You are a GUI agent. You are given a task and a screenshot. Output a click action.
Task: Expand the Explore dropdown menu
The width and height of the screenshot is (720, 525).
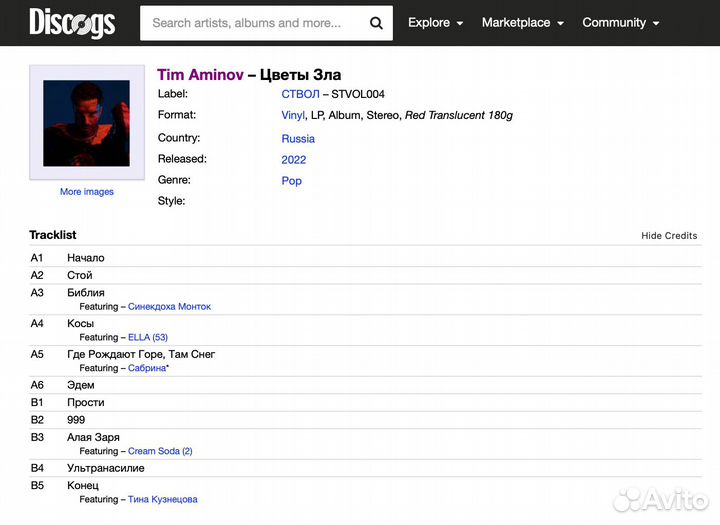435,23
